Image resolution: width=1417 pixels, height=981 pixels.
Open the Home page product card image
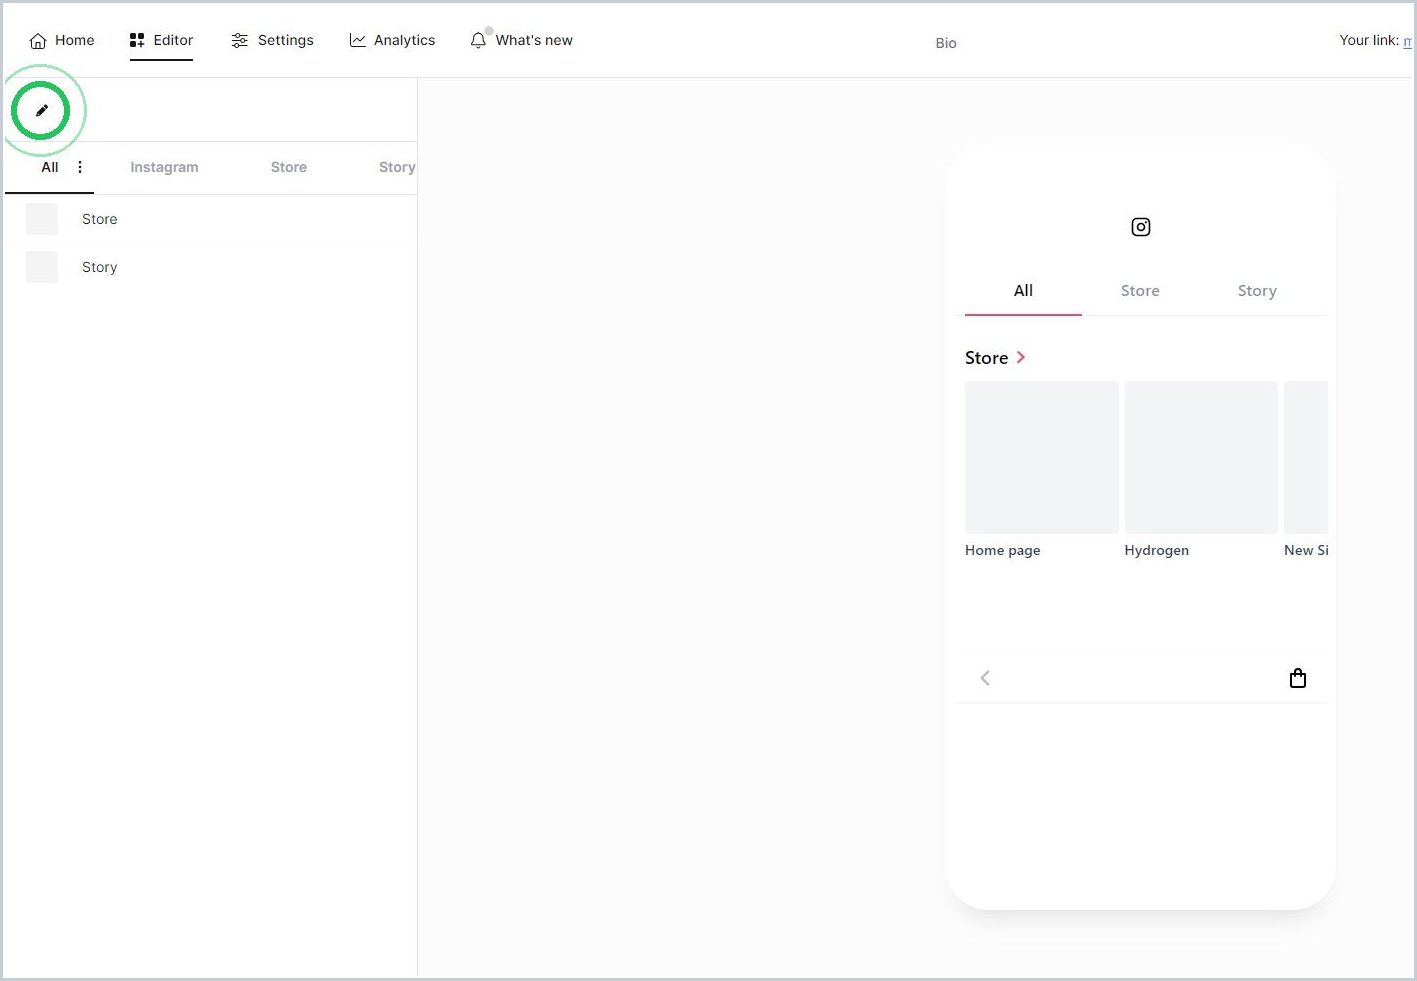coord(1041,457)
